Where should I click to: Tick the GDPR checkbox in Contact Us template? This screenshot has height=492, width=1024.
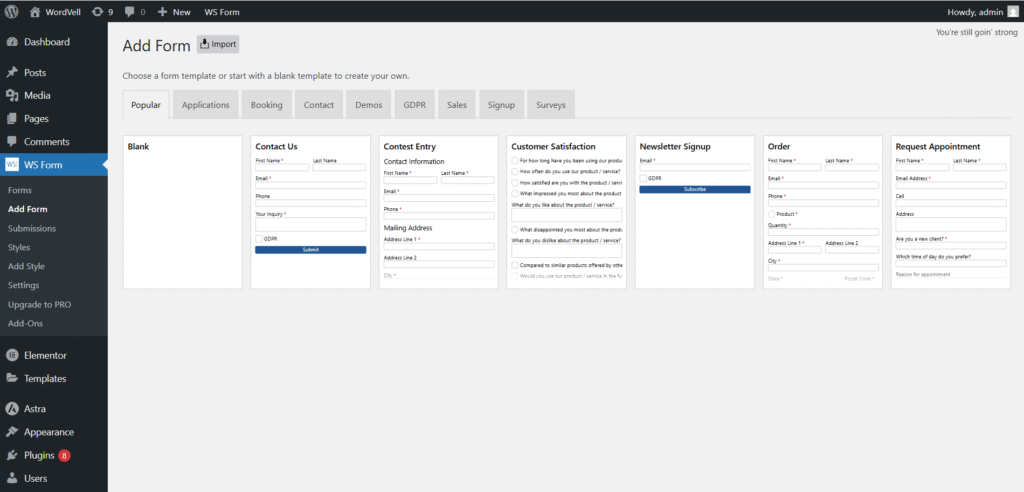[259, 238]
